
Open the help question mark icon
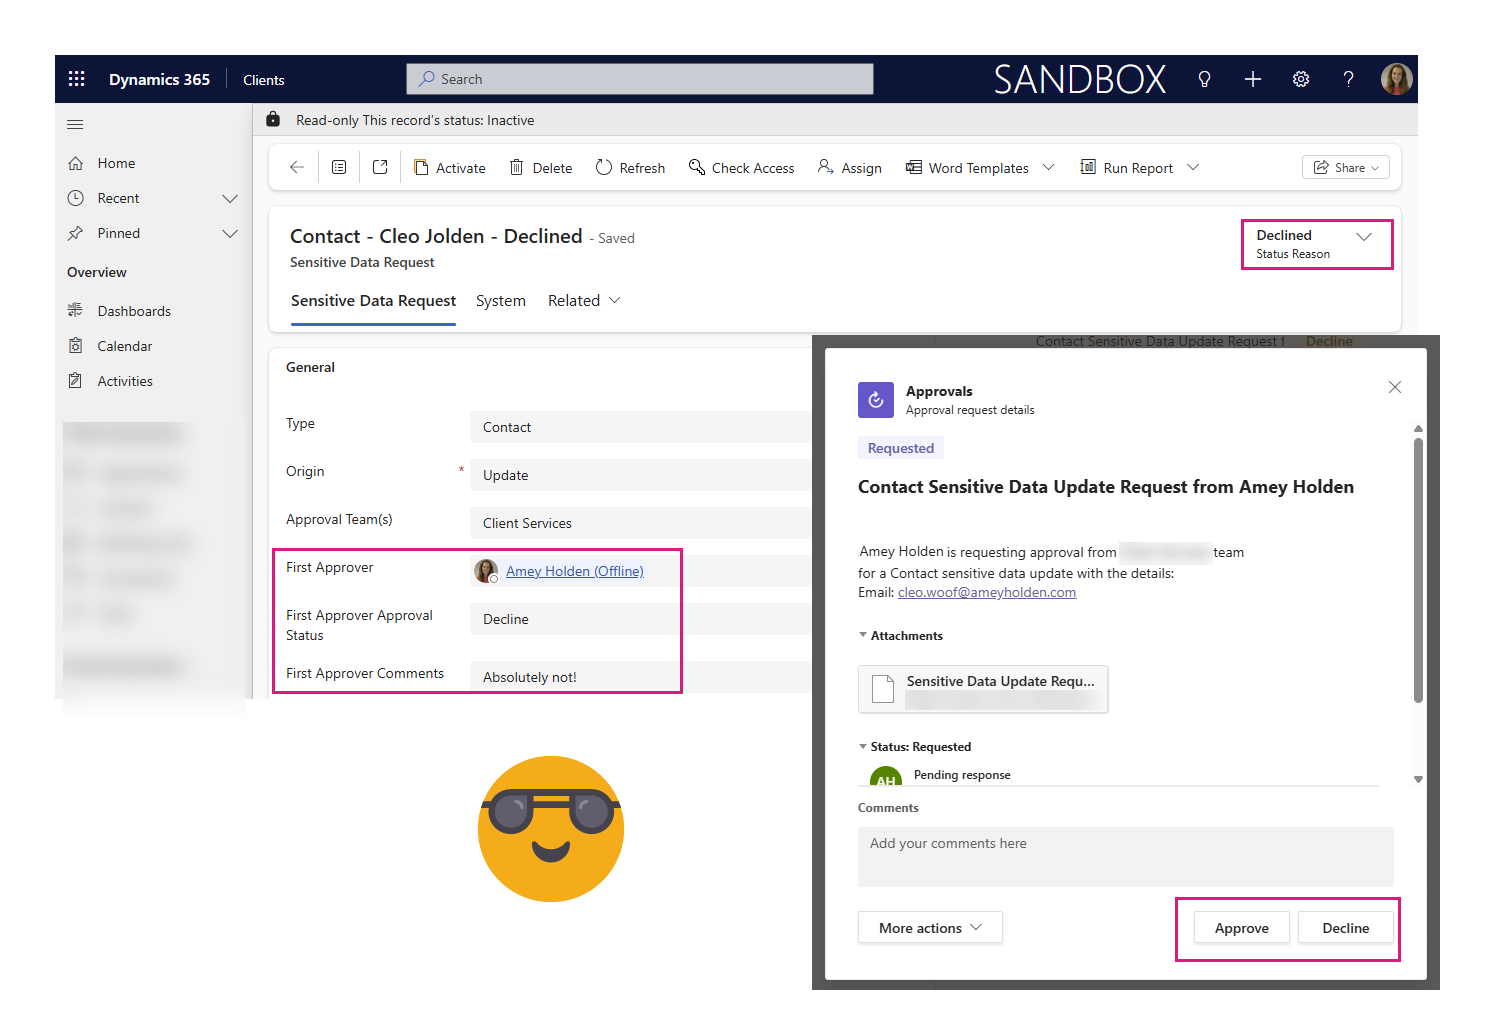coord(1348,79)
